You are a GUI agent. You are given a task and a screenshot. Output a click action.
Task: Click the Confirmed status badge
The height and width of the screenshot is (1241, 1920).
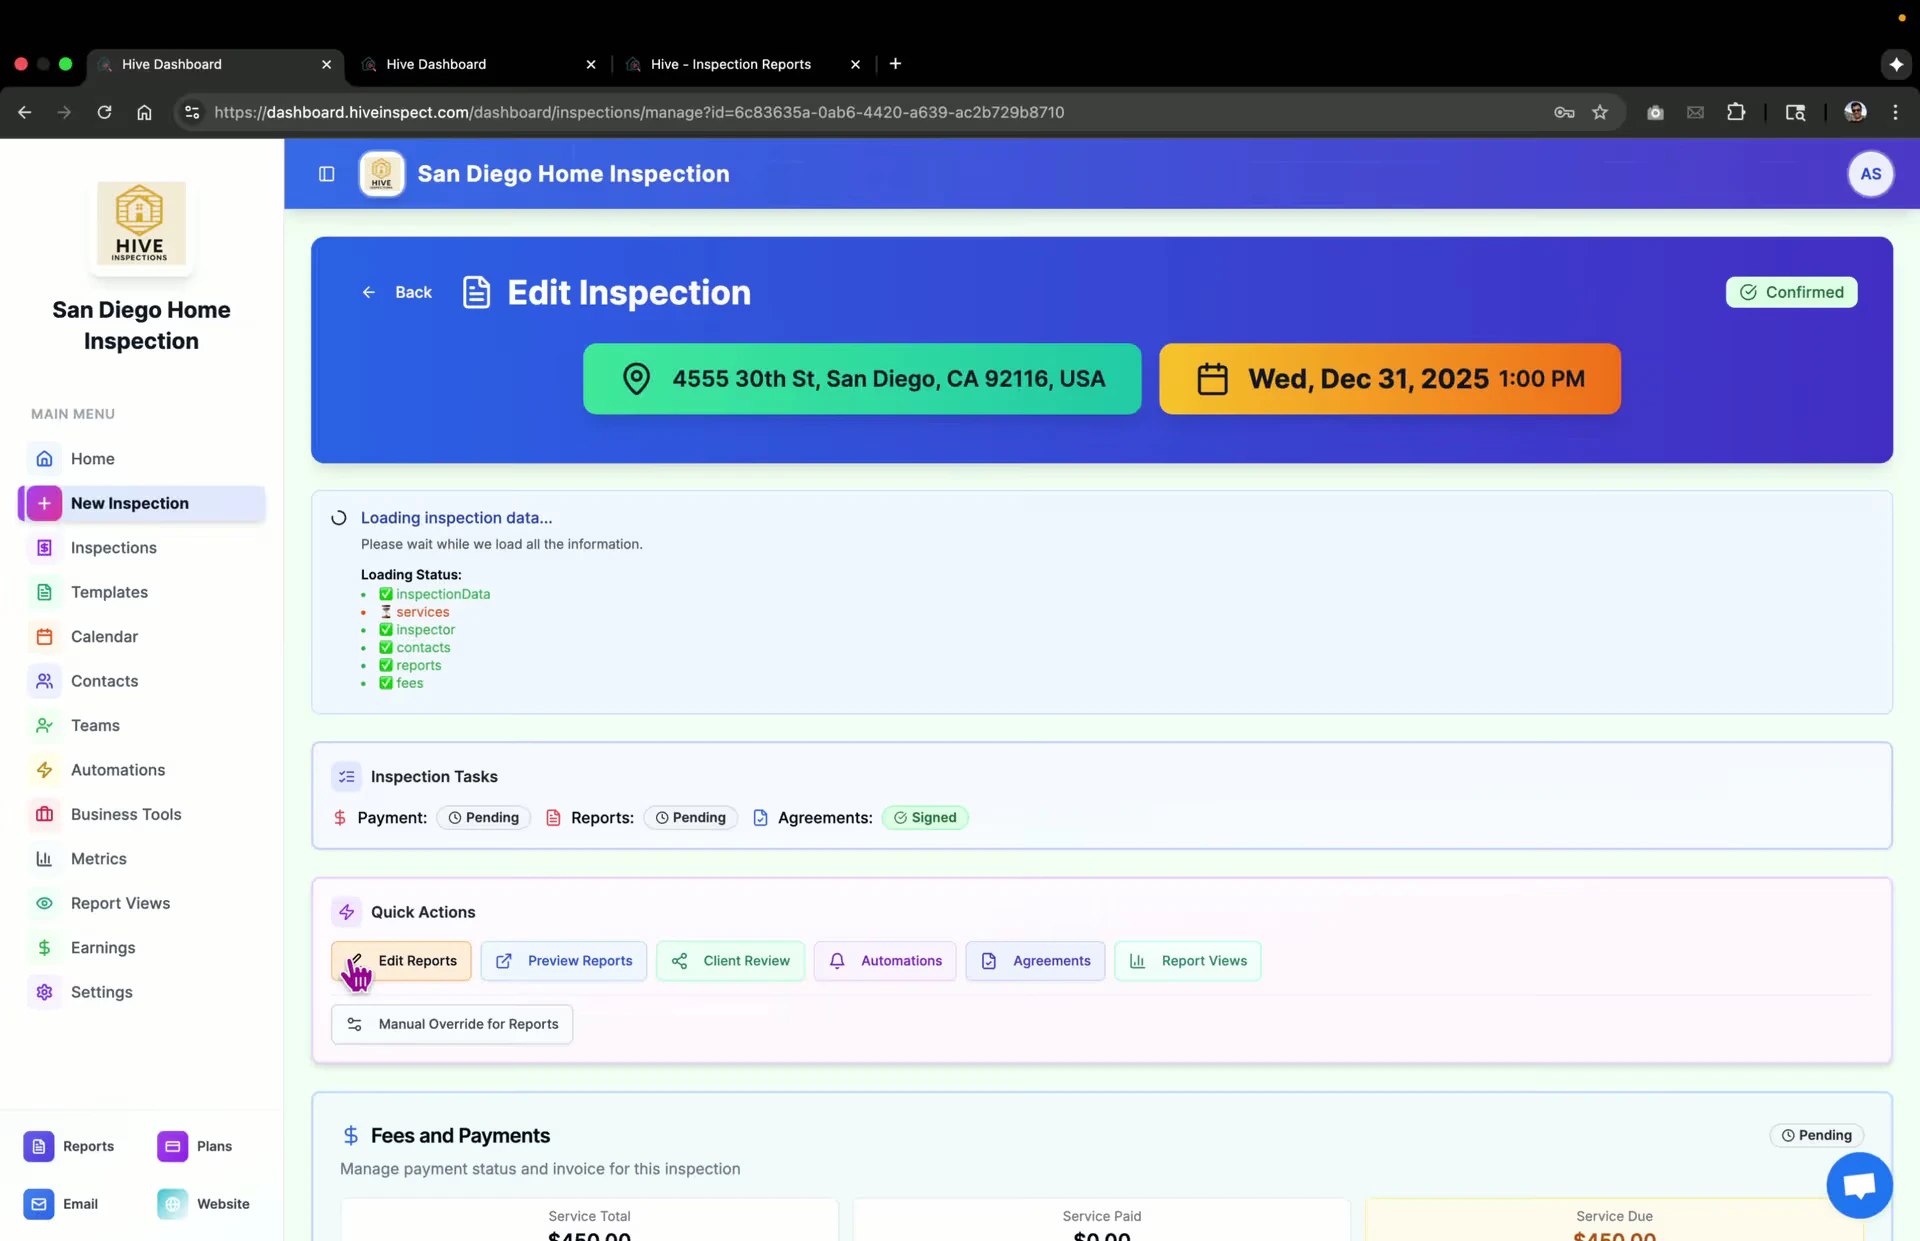pyautogui.click(x=1791, y=292)
